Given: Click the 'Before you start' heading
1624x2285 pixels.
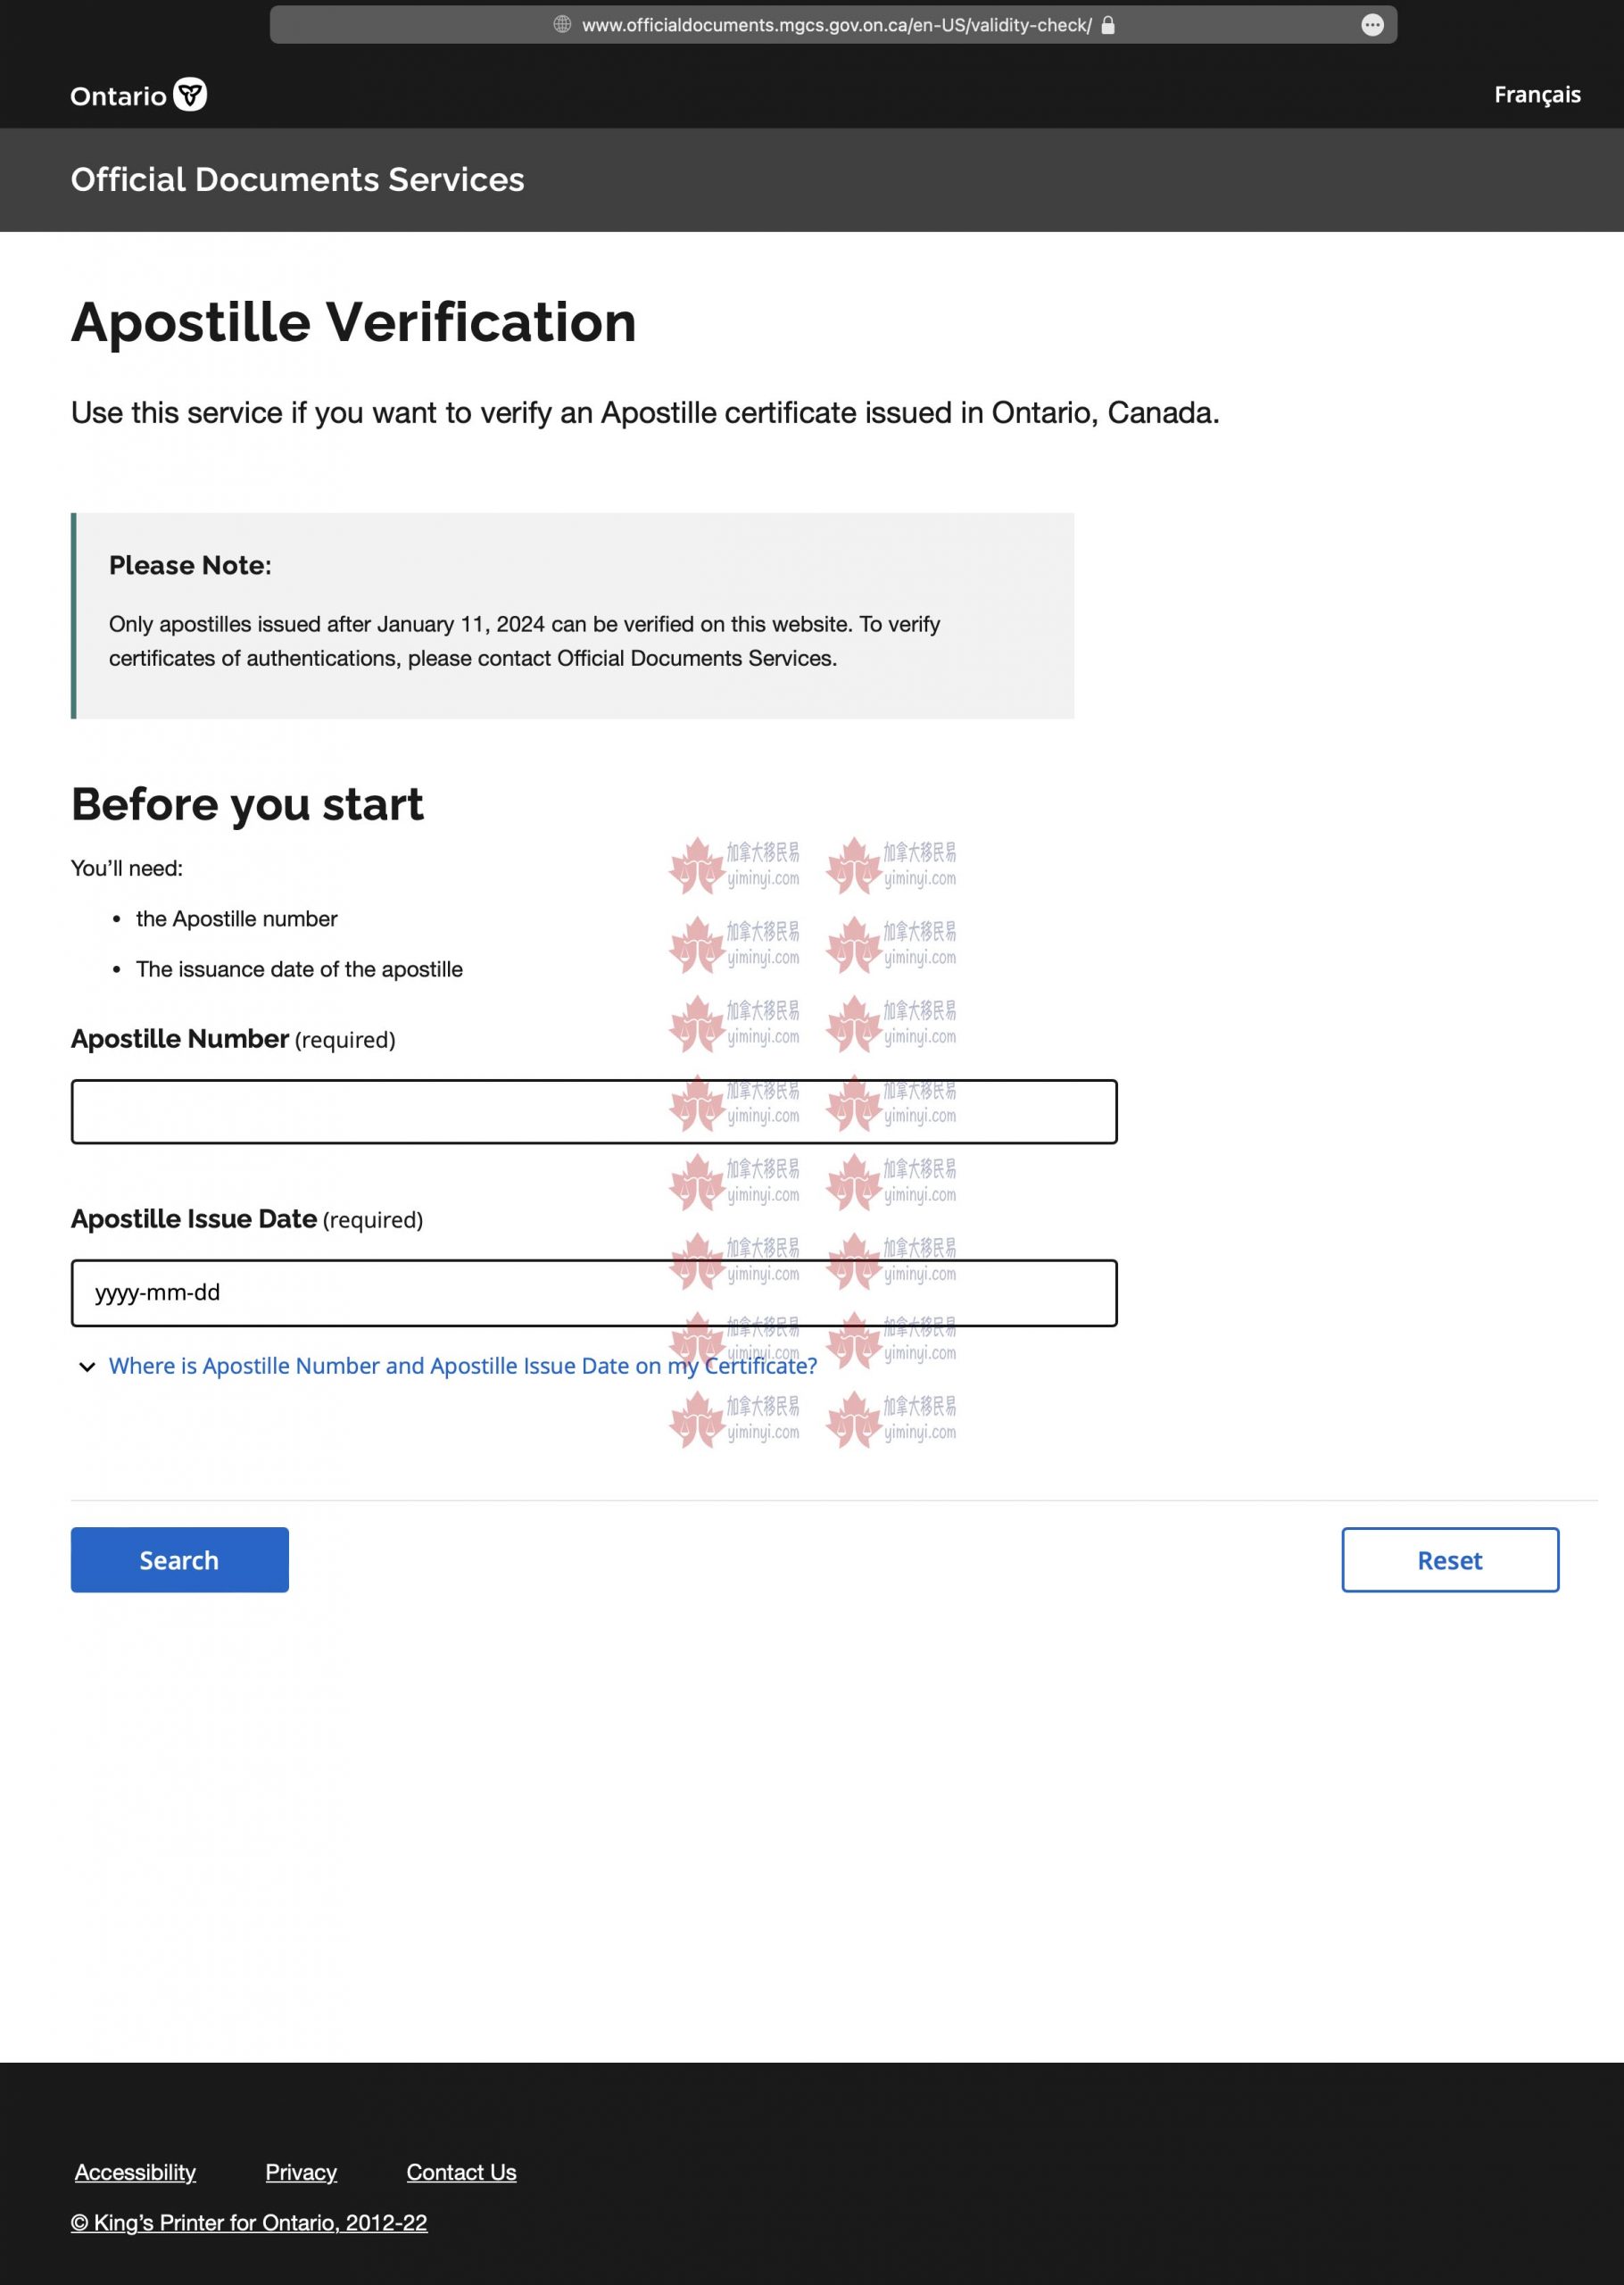Looking at the screenshot, I should pyautogui.click(x=247, y=804).
